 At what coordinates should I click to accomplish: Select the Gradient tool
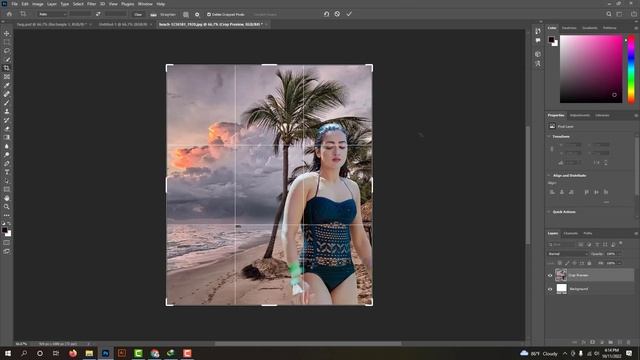tap(7, 138)
